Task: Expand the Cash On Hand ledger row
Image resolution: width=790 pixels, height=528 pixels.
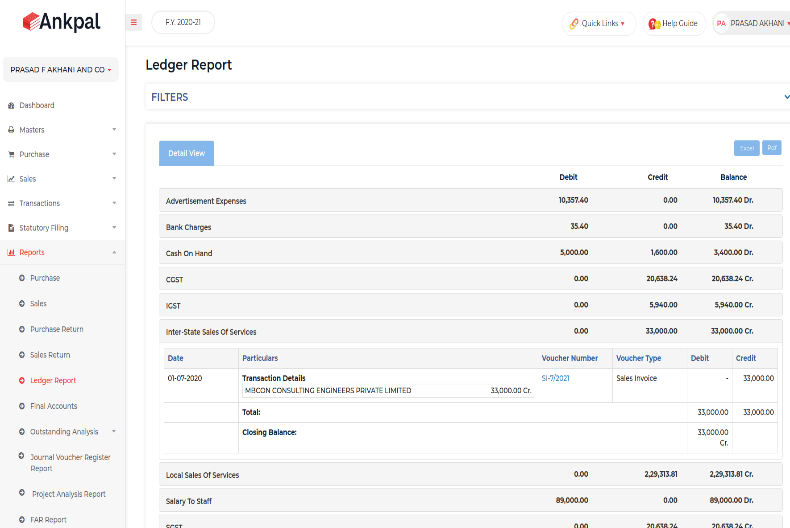Action: coord(189,253)
